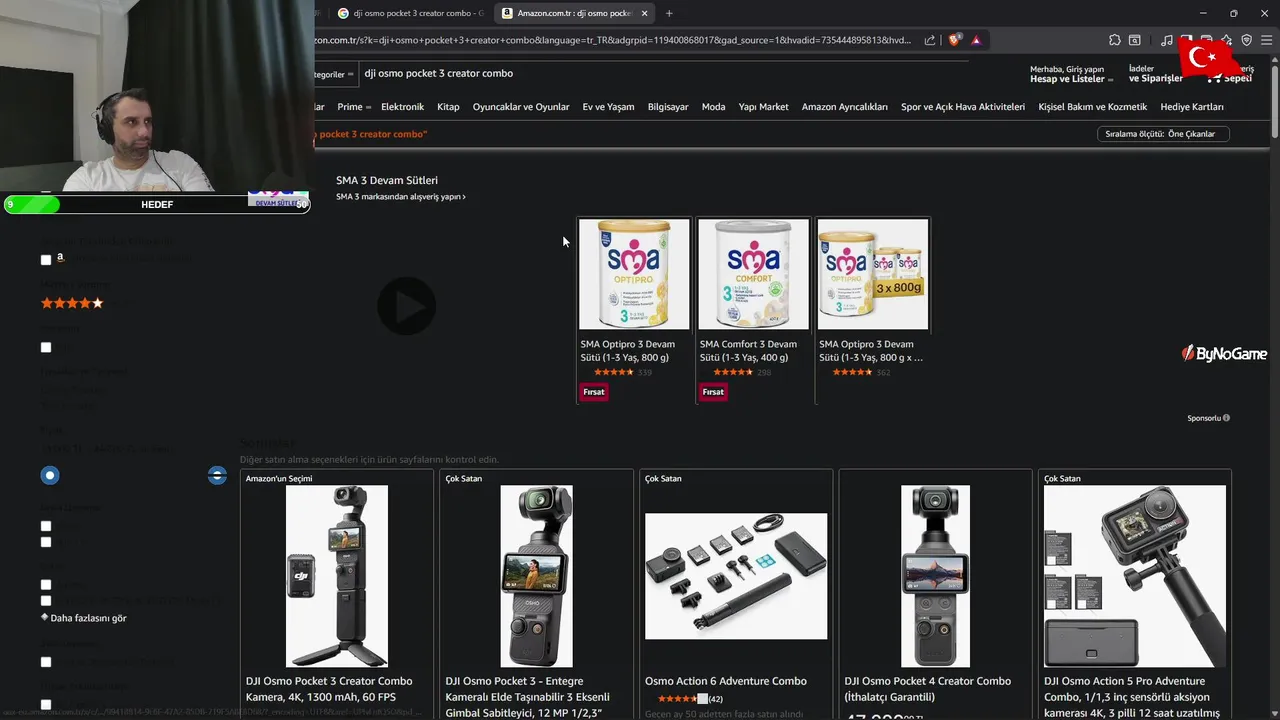Open the Yapı Market category
The width and height of the screenshot is (1280, 720).
pyautogui.click(x=763, y=107)
